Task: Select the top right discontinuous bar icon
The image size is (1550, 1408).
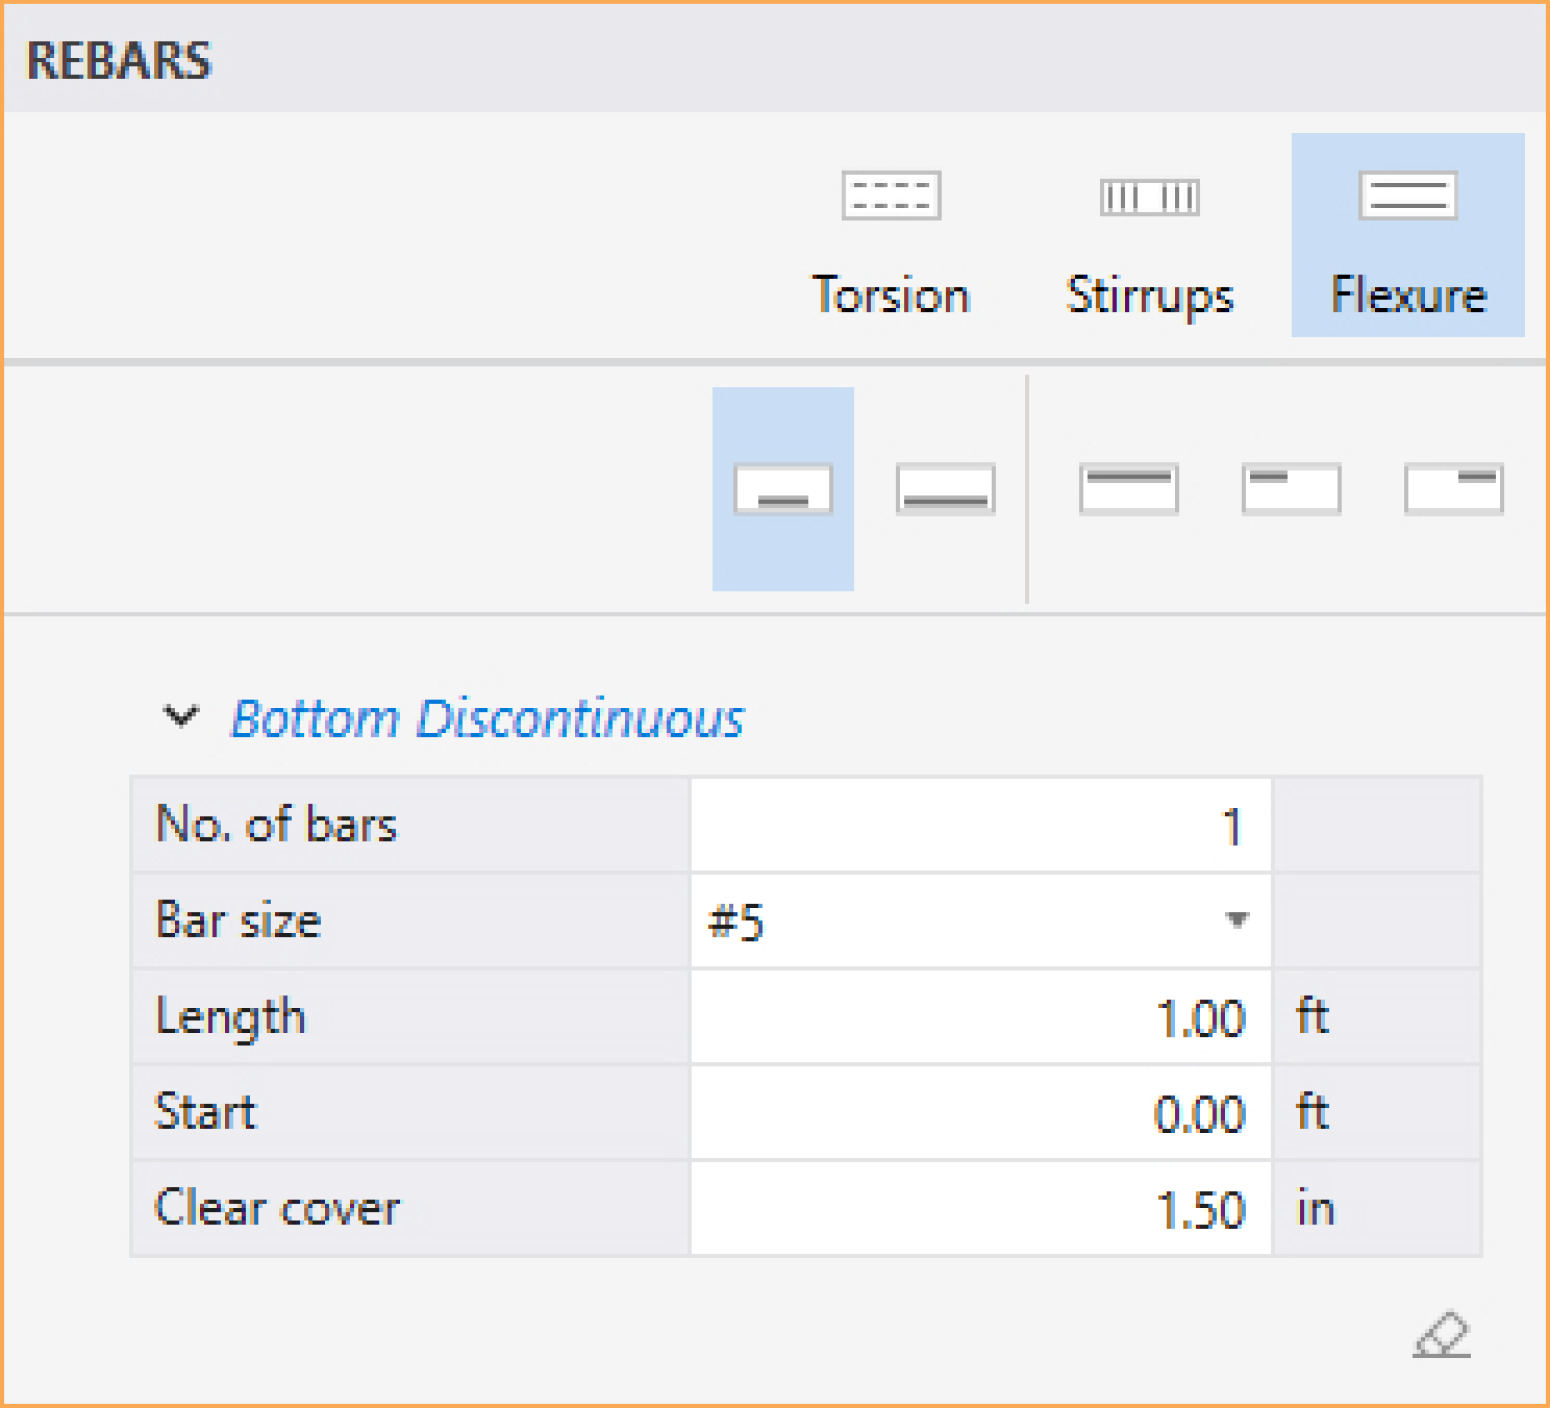Action: pyautogui.click(x=1453, y=489)
